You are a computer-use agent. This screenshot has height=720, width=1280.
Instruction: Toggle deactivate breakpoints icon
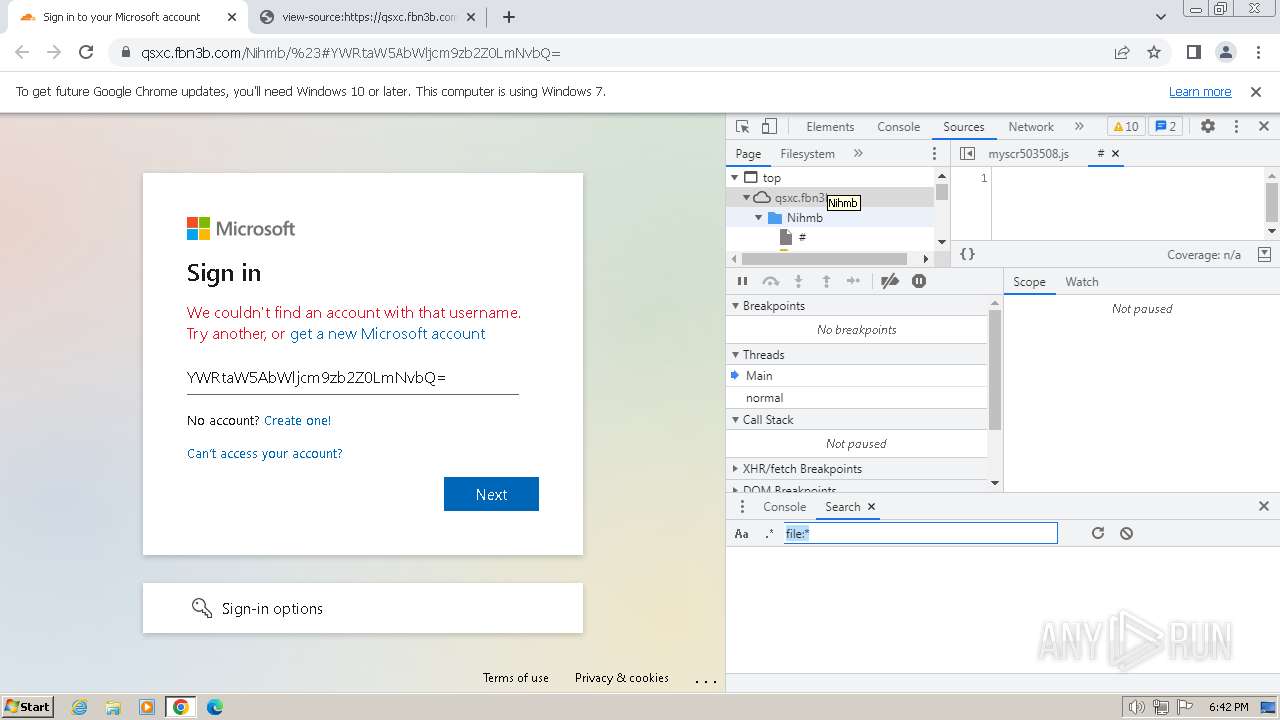[x=889, y=282]
